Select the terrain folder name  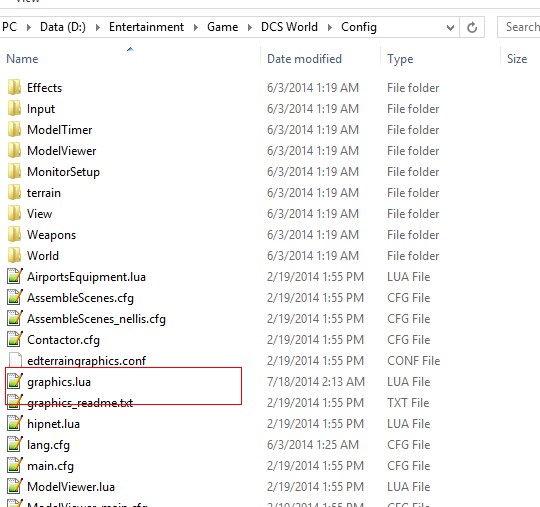click(x=44, y=193)
